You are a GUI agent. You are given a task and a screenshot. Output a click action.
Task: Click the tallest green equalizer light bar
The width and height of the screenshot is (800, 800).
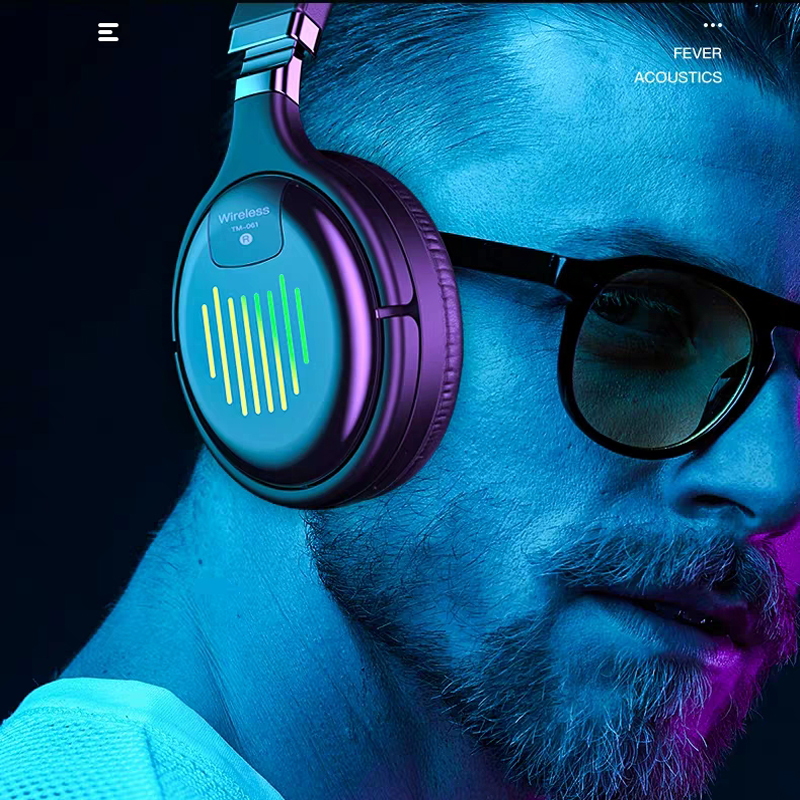point(285,333)
